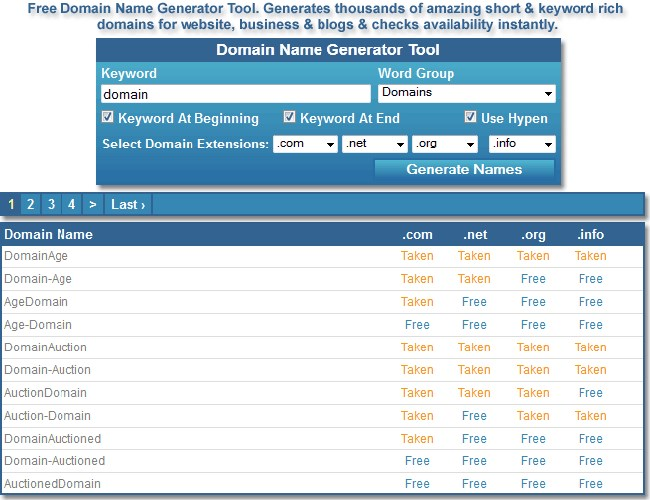The height and width of the screenshot is (500, 650).
Task: Go to results page 3
Action: coord(51,204)
